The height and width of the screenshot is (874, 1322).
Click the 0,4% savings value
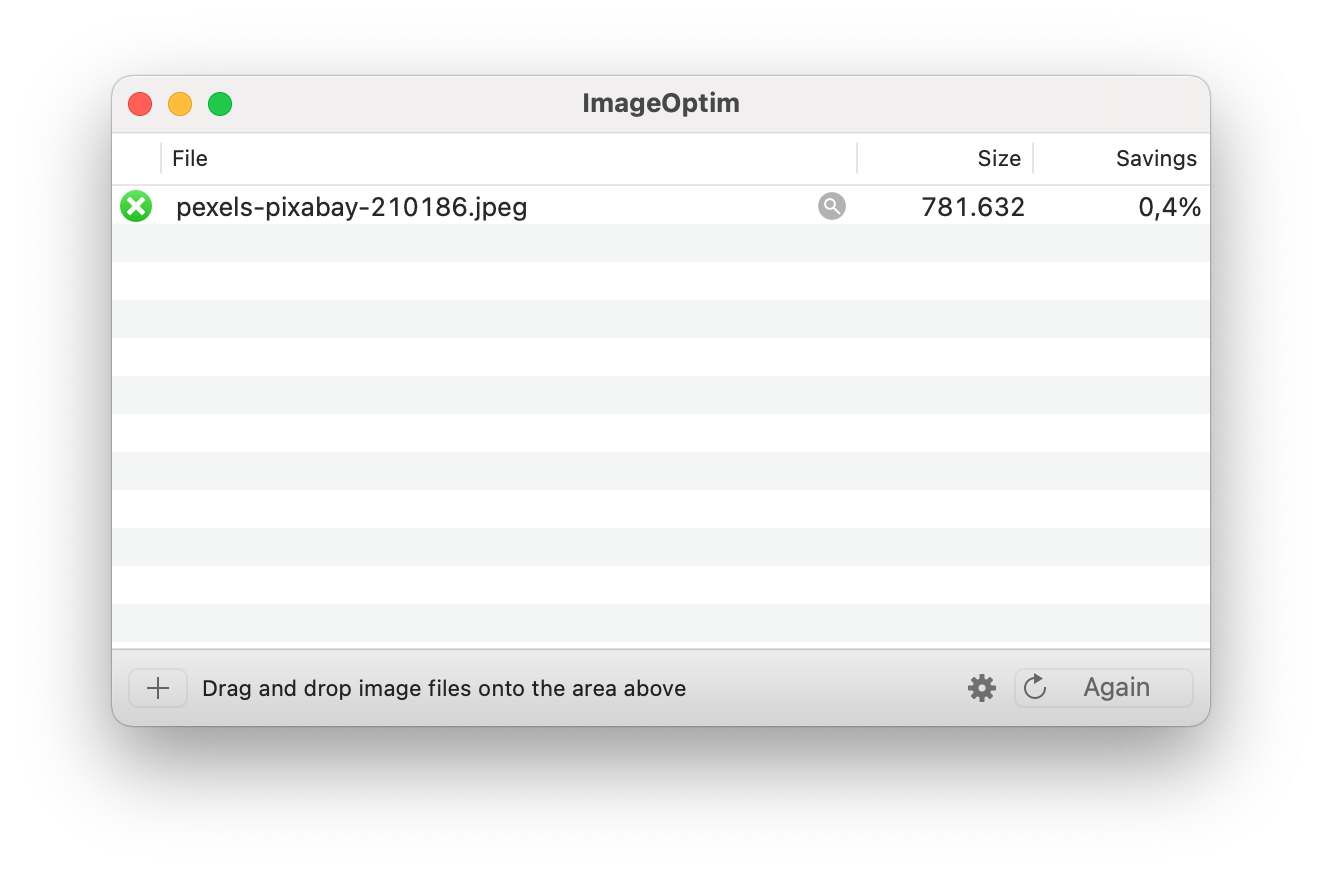tap(1169, 207)
